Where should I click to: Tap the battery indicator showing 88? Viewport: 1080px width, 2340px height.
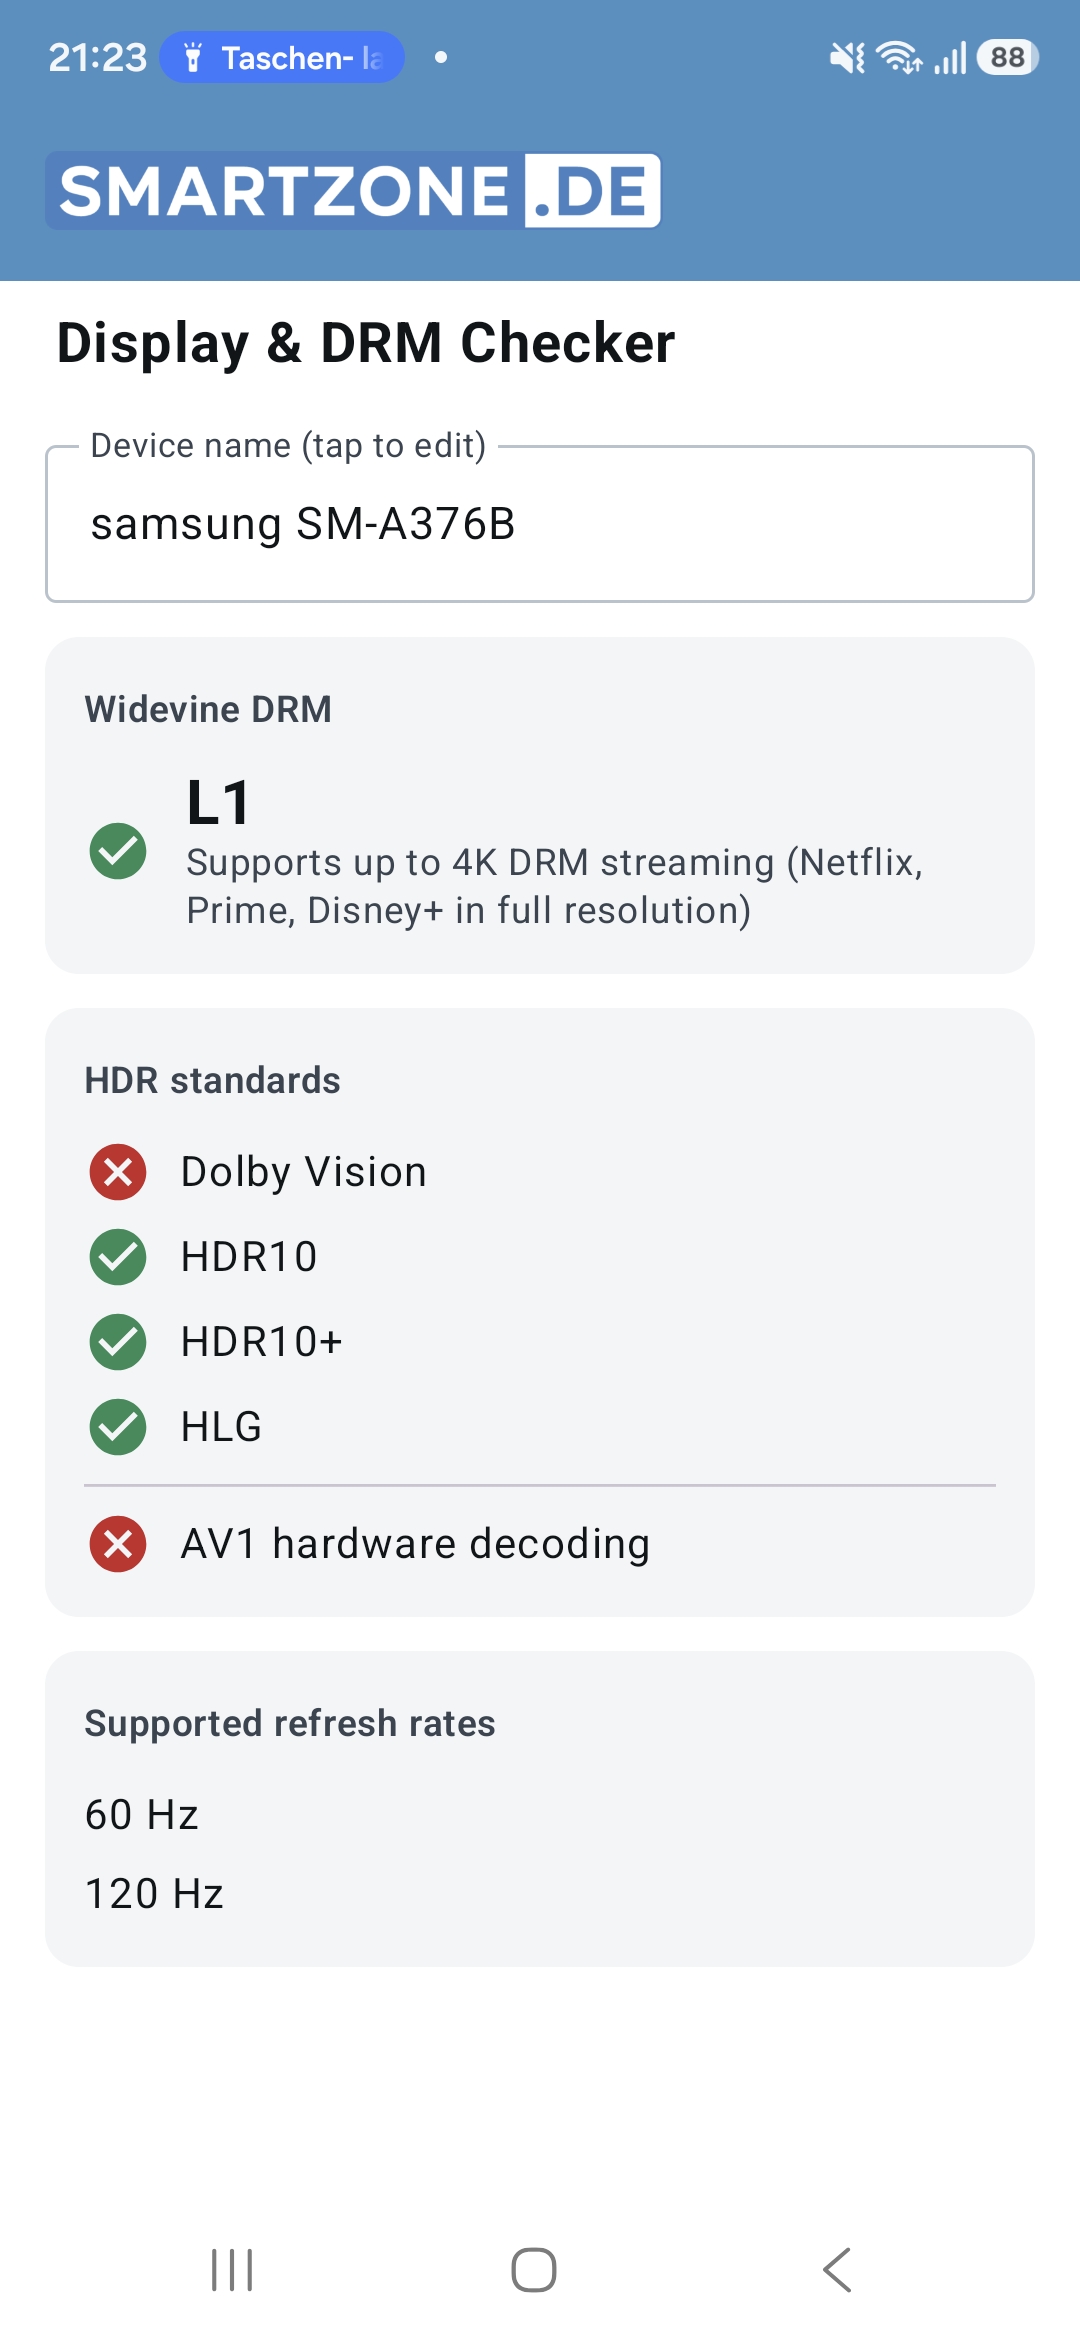click(1008, 57)
